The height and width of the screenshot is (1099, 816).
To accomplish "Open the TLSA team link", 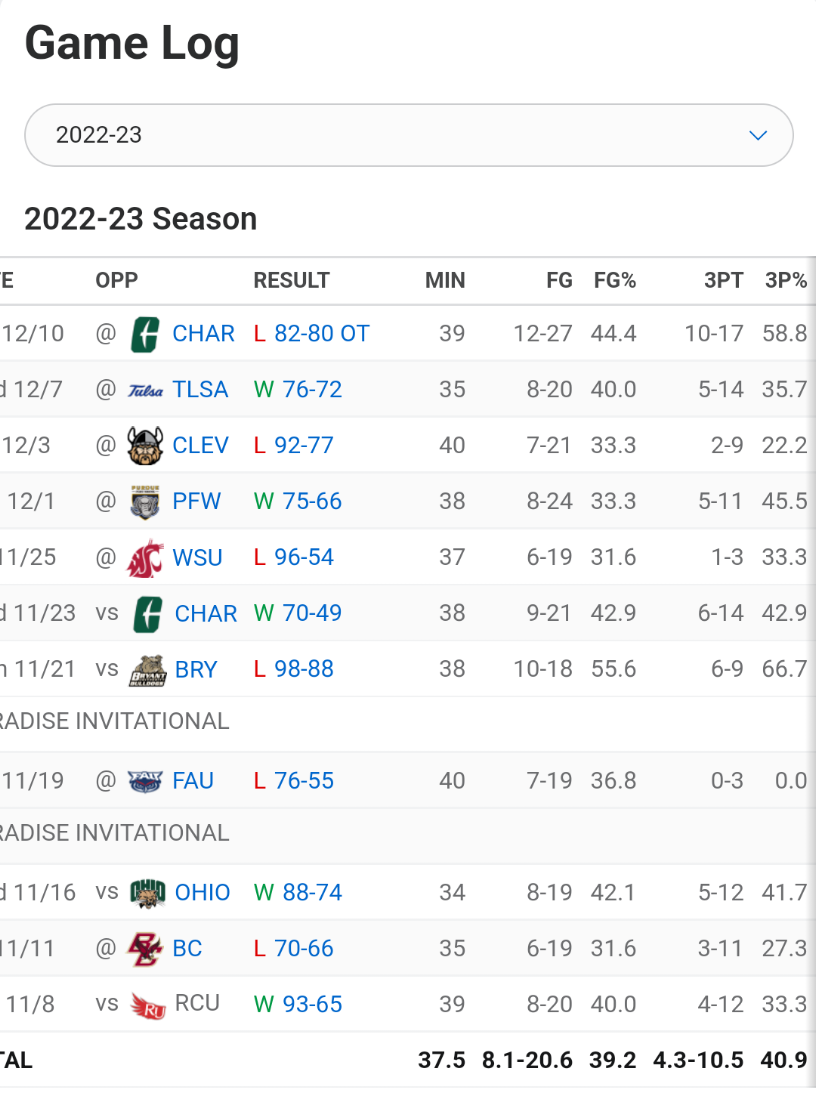I will [x=200, y=390].
